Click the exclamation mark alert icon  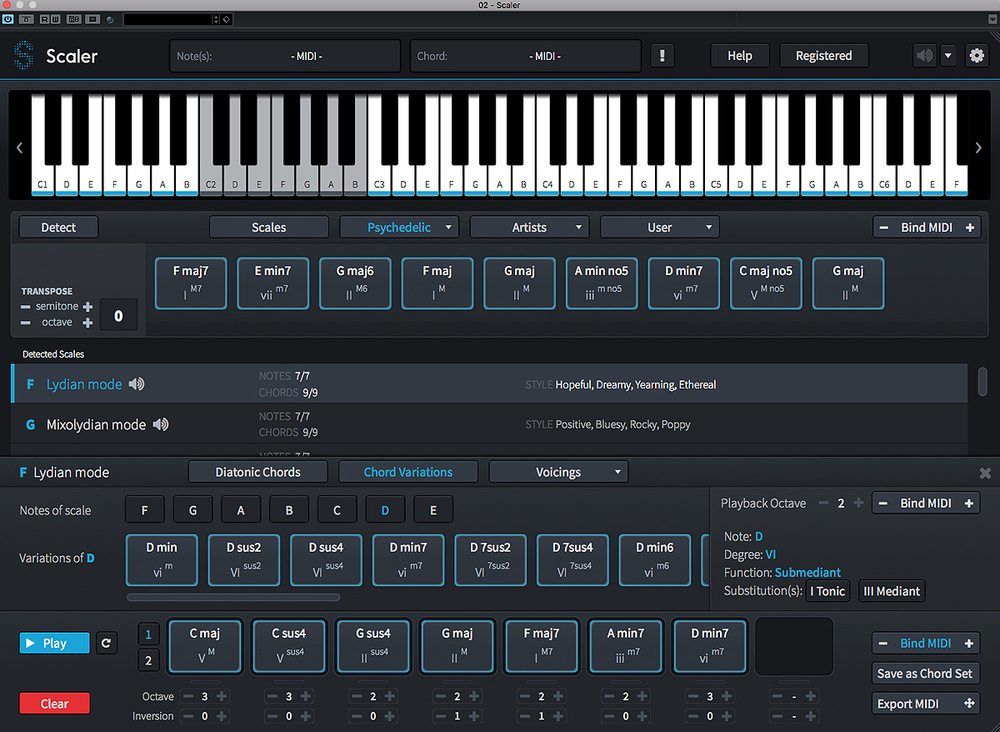coord(661,56)
